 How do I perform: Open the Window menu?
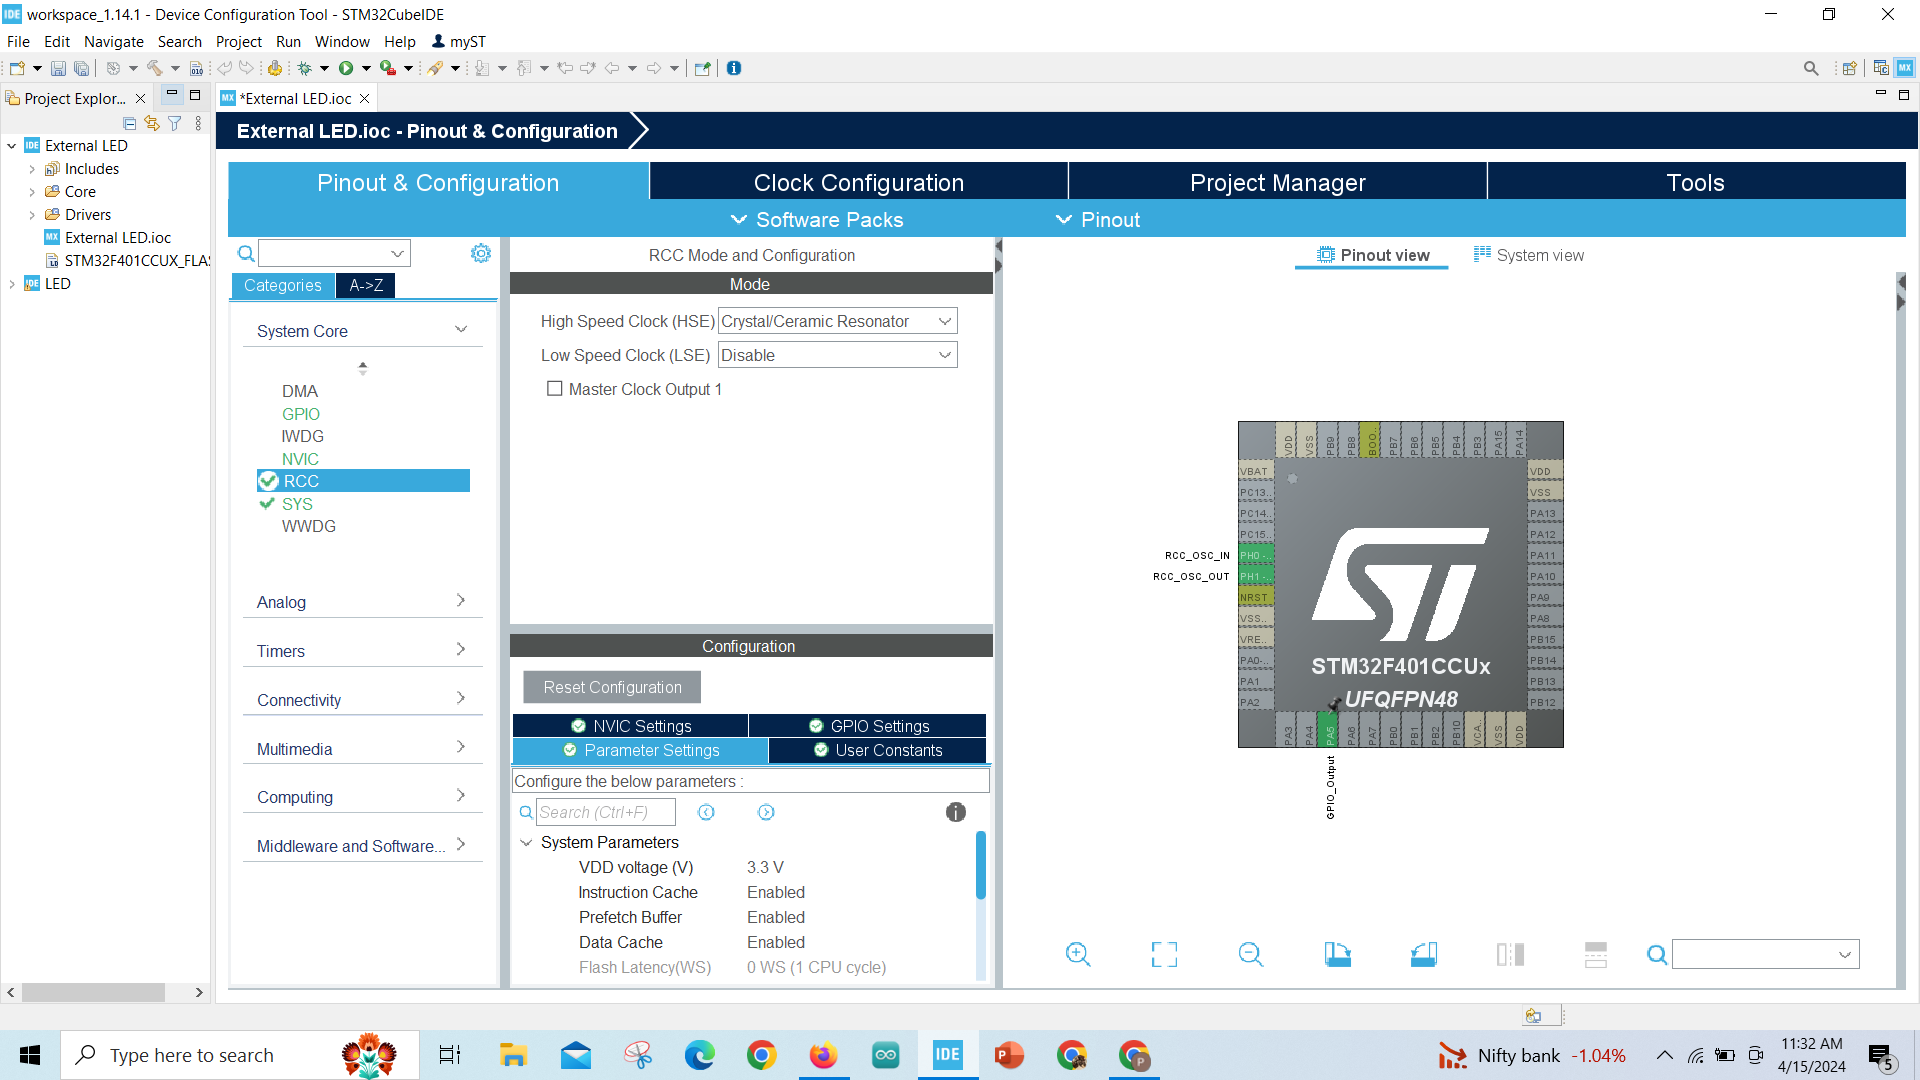(342, 42)
